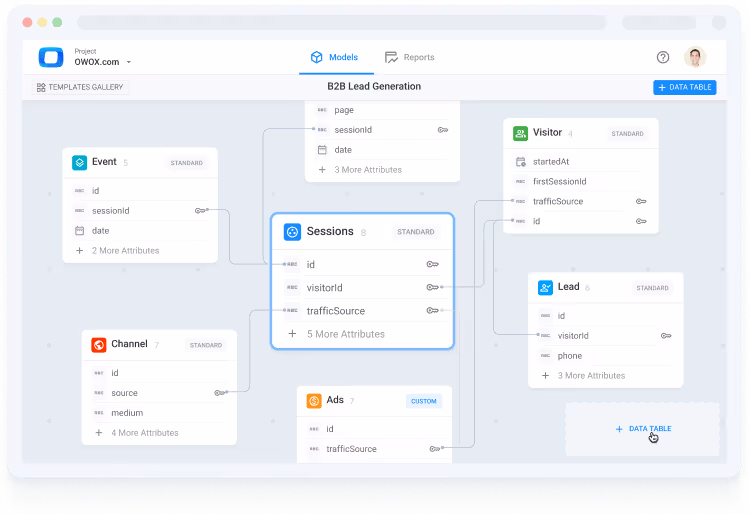Viewport: 750px width, 514px height.
Task: Click the CUSTOM badge on Ads
Action: (423, 401)
